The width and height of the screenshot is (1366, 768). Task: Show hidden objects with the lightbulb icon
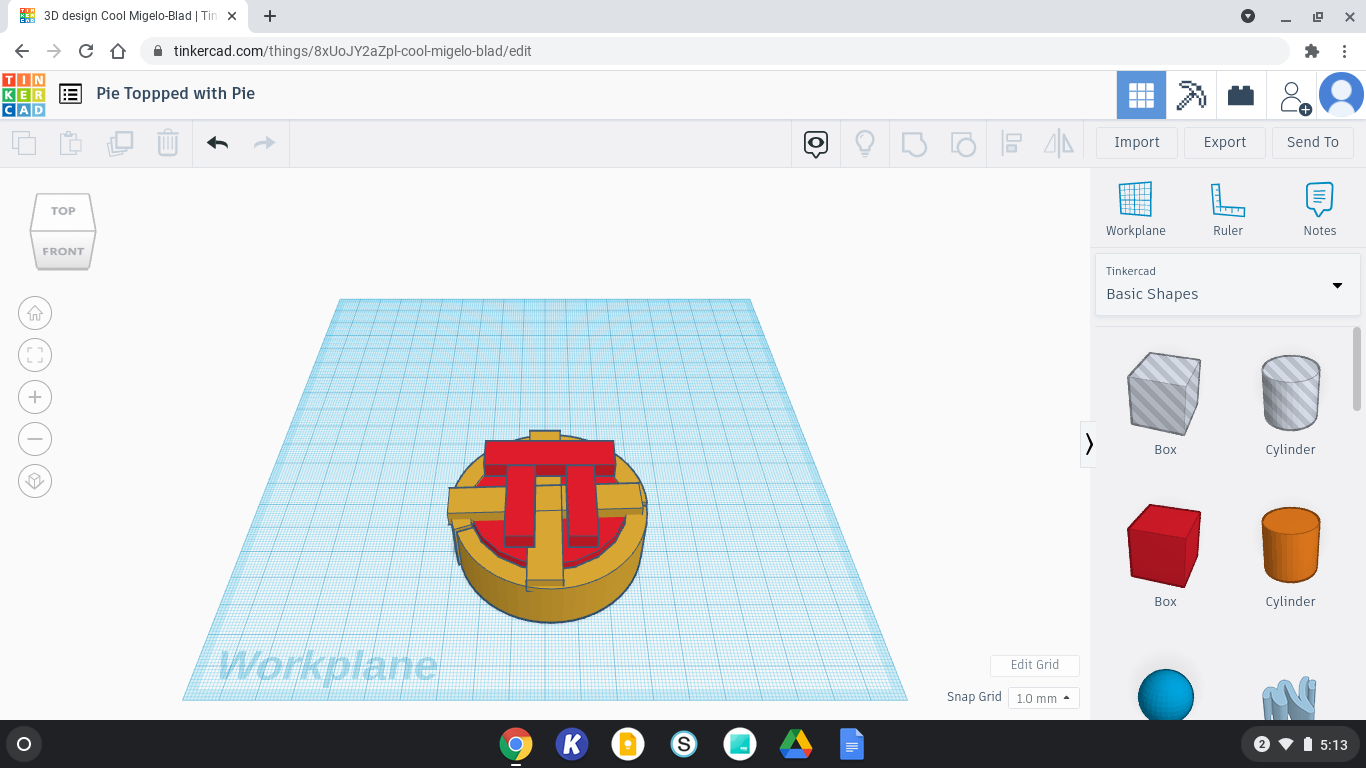(x=864, y=143)
